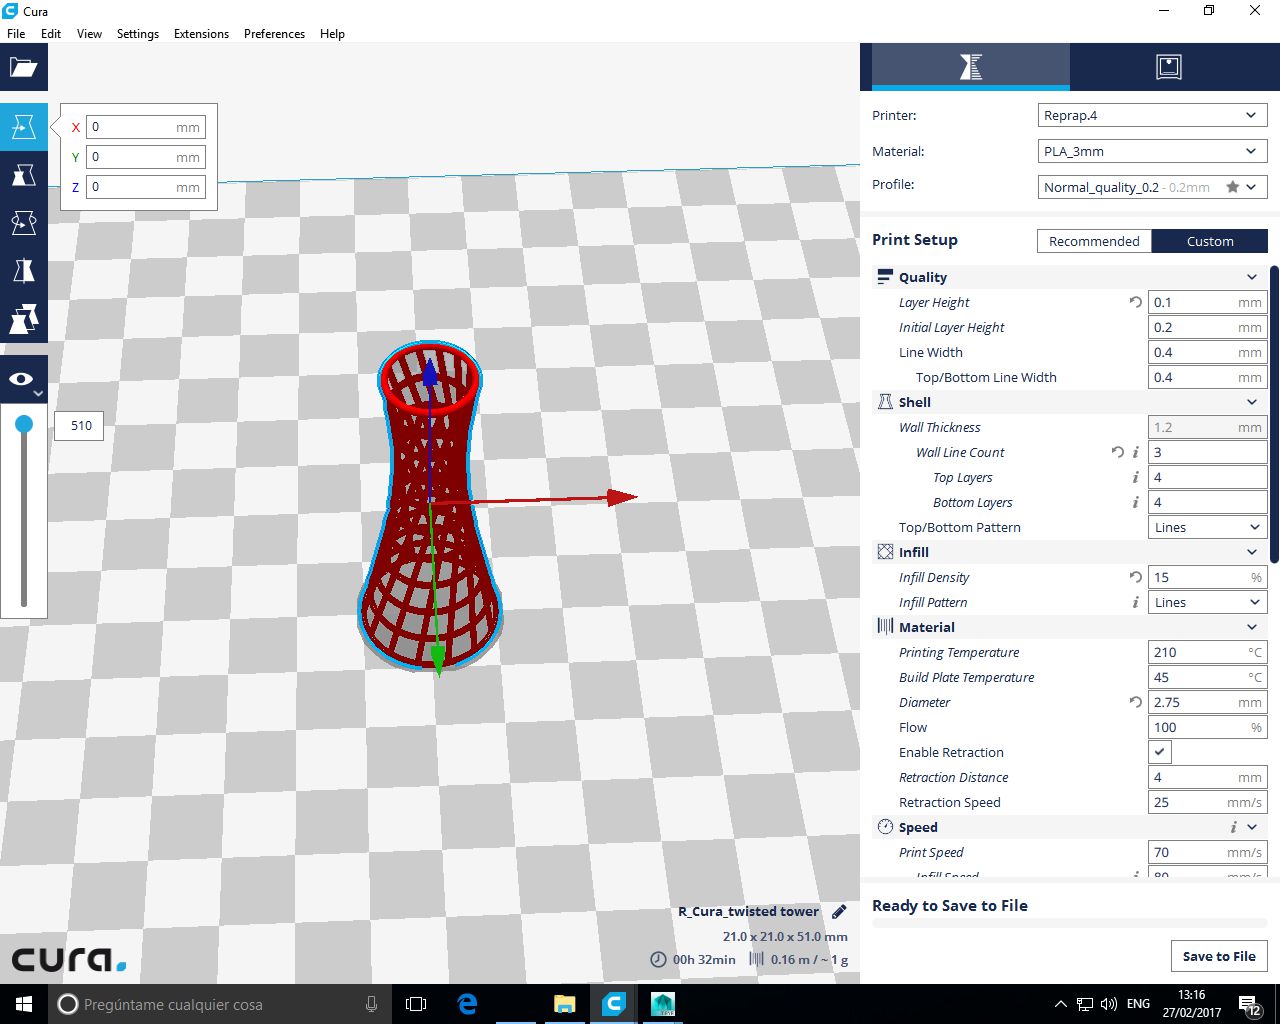The width and height of the screenshot is (1280, 1024).
Task: Rename the model with pencil icon
Action: pyautogui.click(x=839, y=911)
